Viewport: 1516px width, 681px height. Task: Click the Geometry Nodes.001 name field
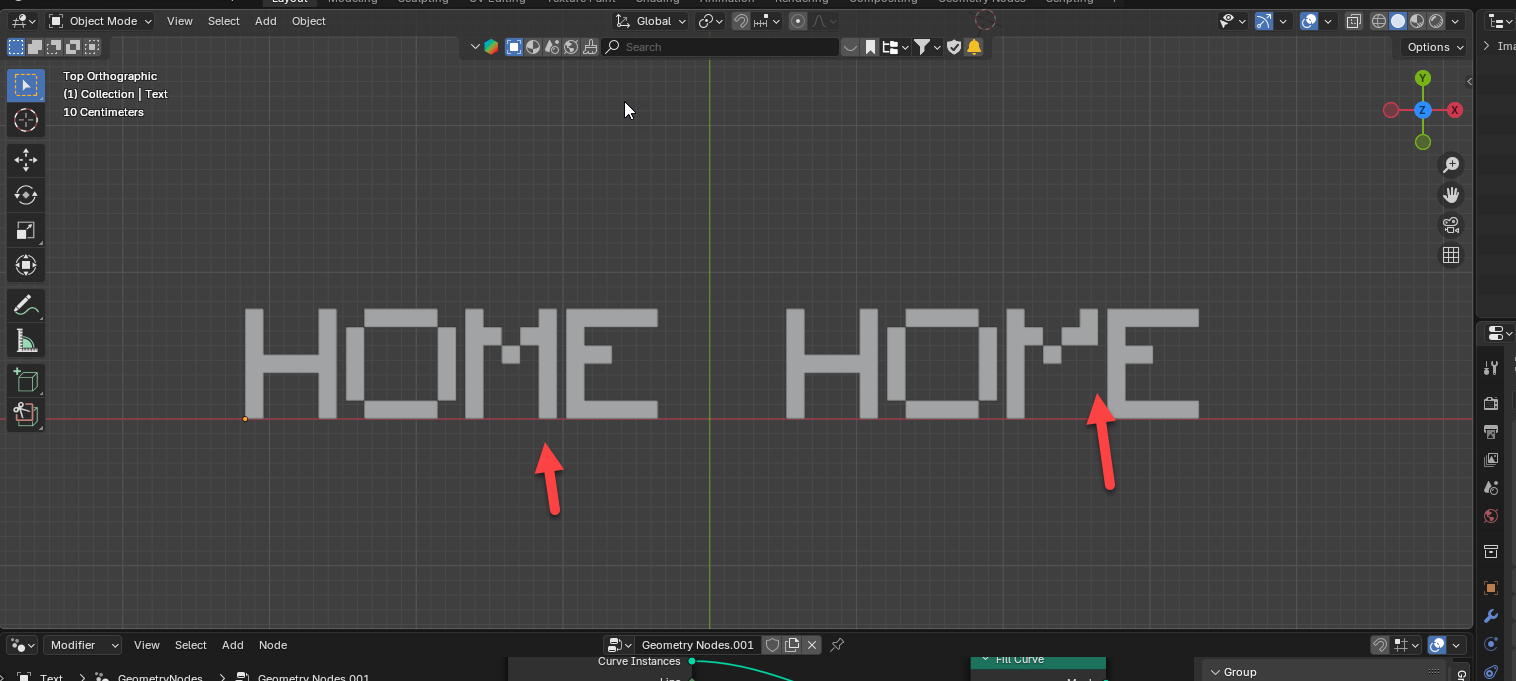click(697, 645)
